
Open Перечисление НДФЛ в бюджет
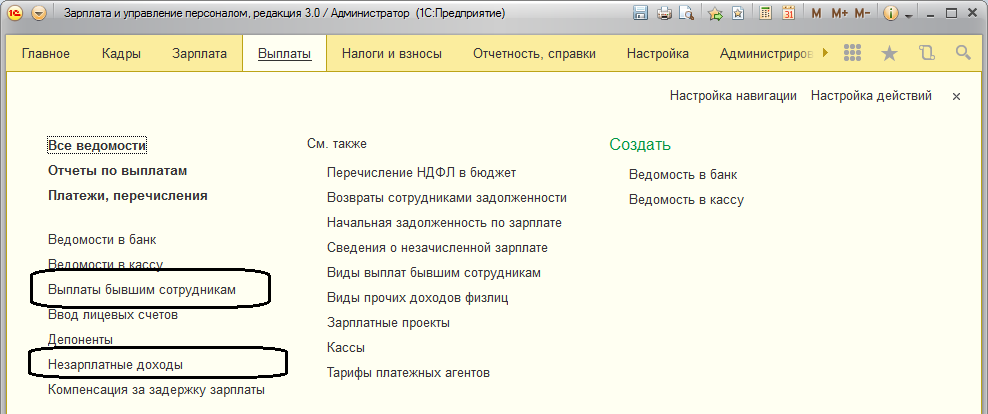(422, 173)
